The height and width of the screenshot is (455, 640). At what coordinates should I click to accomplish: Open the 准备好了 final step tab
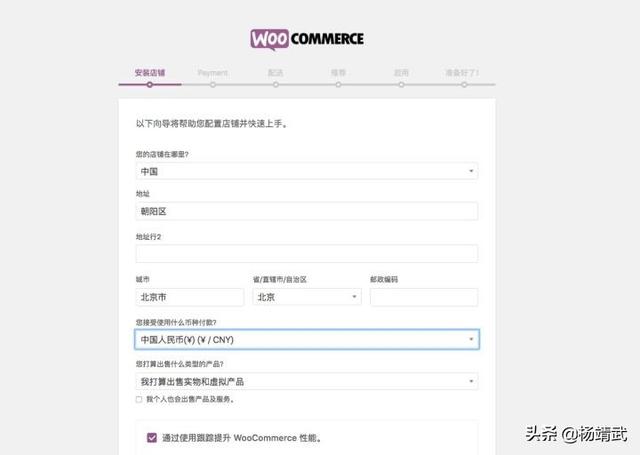click(x=462, y=73)
